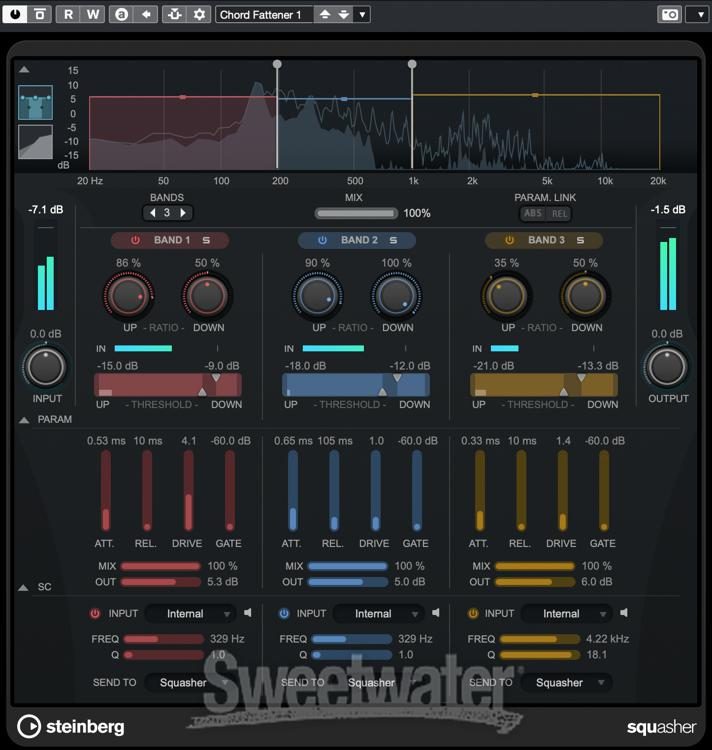The image size is (712, 750).
Task: Select the band spectrum view thumbnail
Action: (x=35, y=102)
